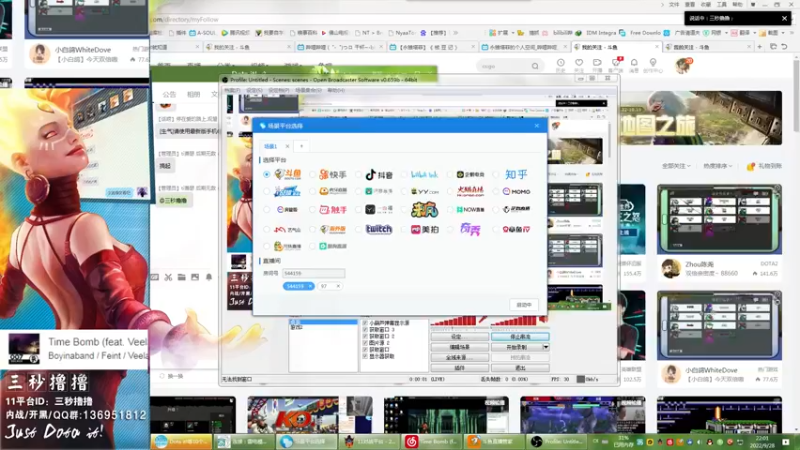The width and height of the screenshot is (800, 450).
Task: Click the colorful 来疯 logo
Action: (x=424, y=210)
